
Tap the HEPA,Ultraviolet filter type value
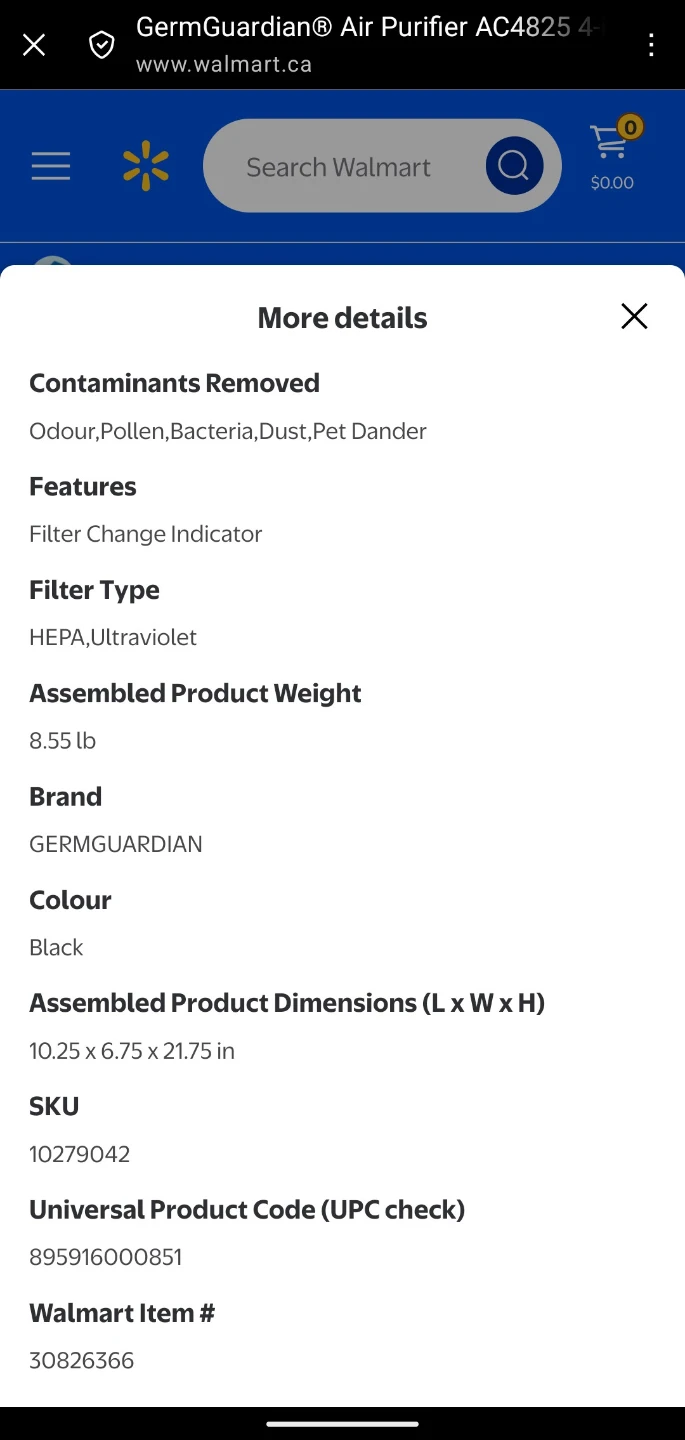coord(113,637)
